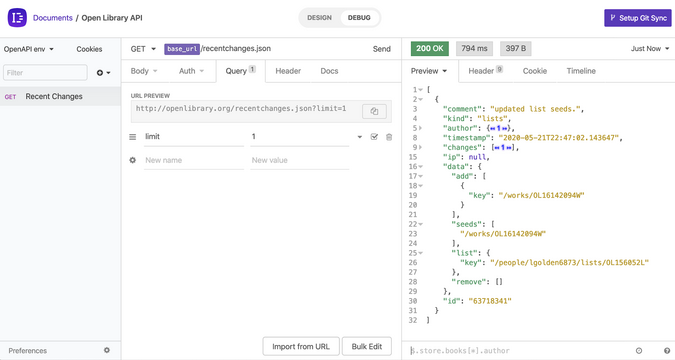This screenshot has height=360, width=675.
Task: Open the limit value type dropdown arrow
Action: [359, 137]
